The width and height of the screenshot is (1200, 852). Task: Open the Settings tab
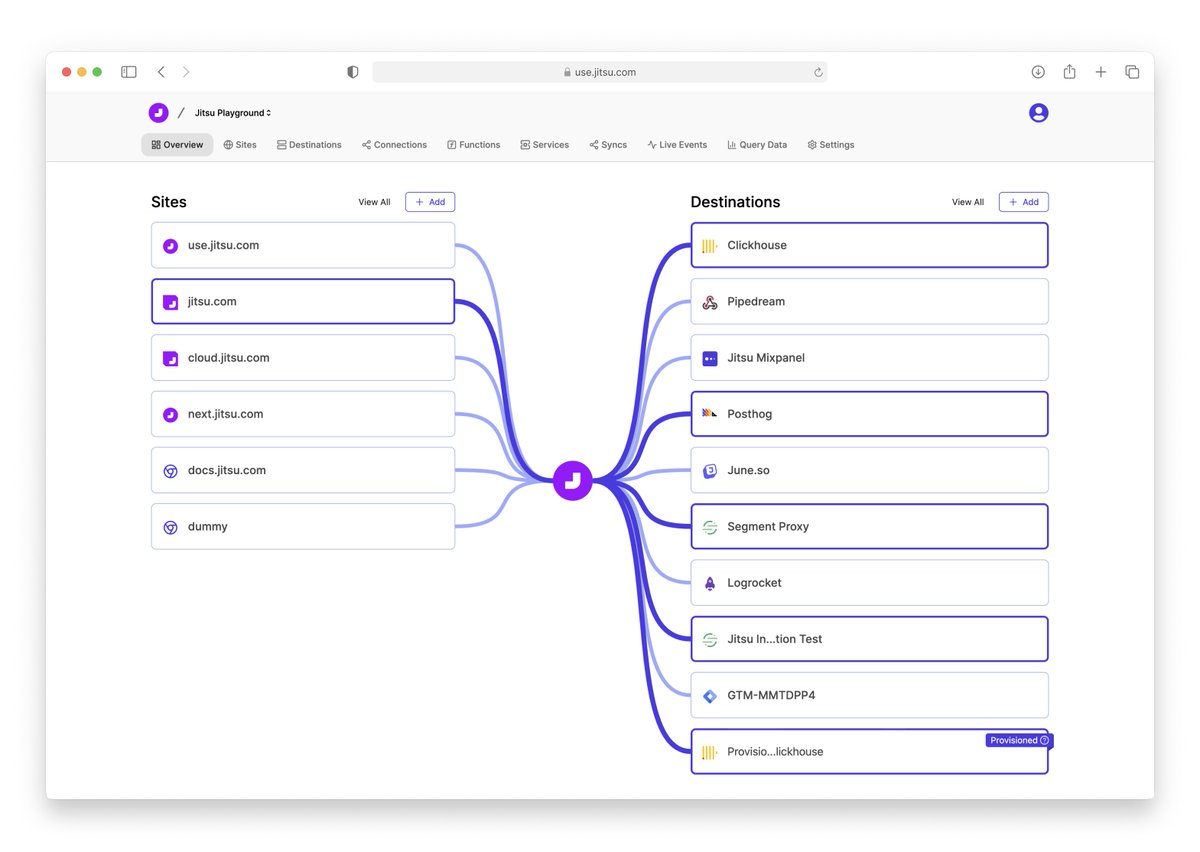click(831, 145)
